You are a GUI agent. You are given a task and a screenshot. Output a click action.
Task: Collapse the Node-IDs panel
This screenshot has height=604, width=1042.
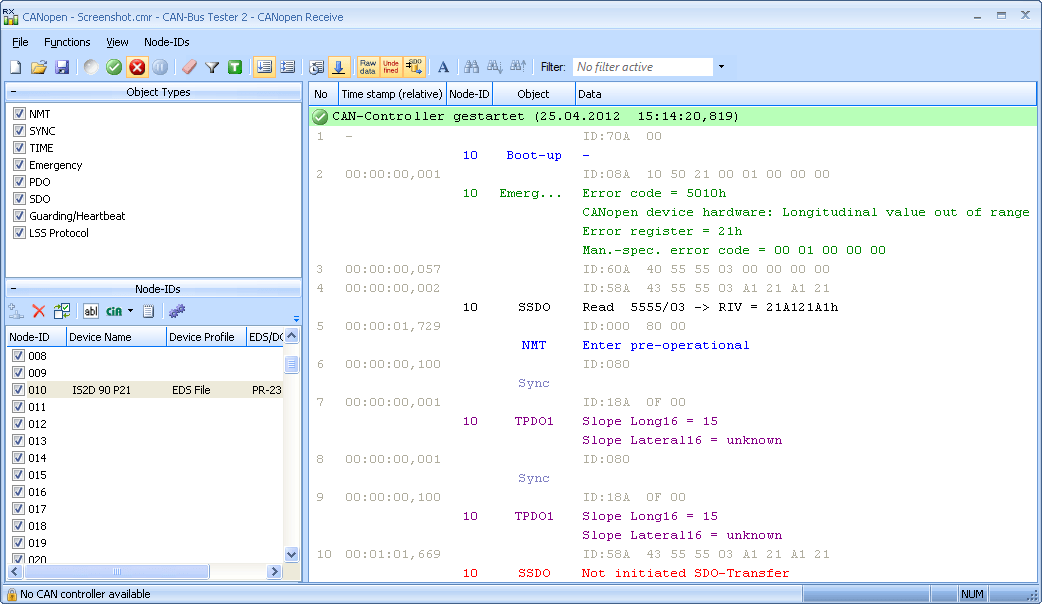click(x=13, y=288)
